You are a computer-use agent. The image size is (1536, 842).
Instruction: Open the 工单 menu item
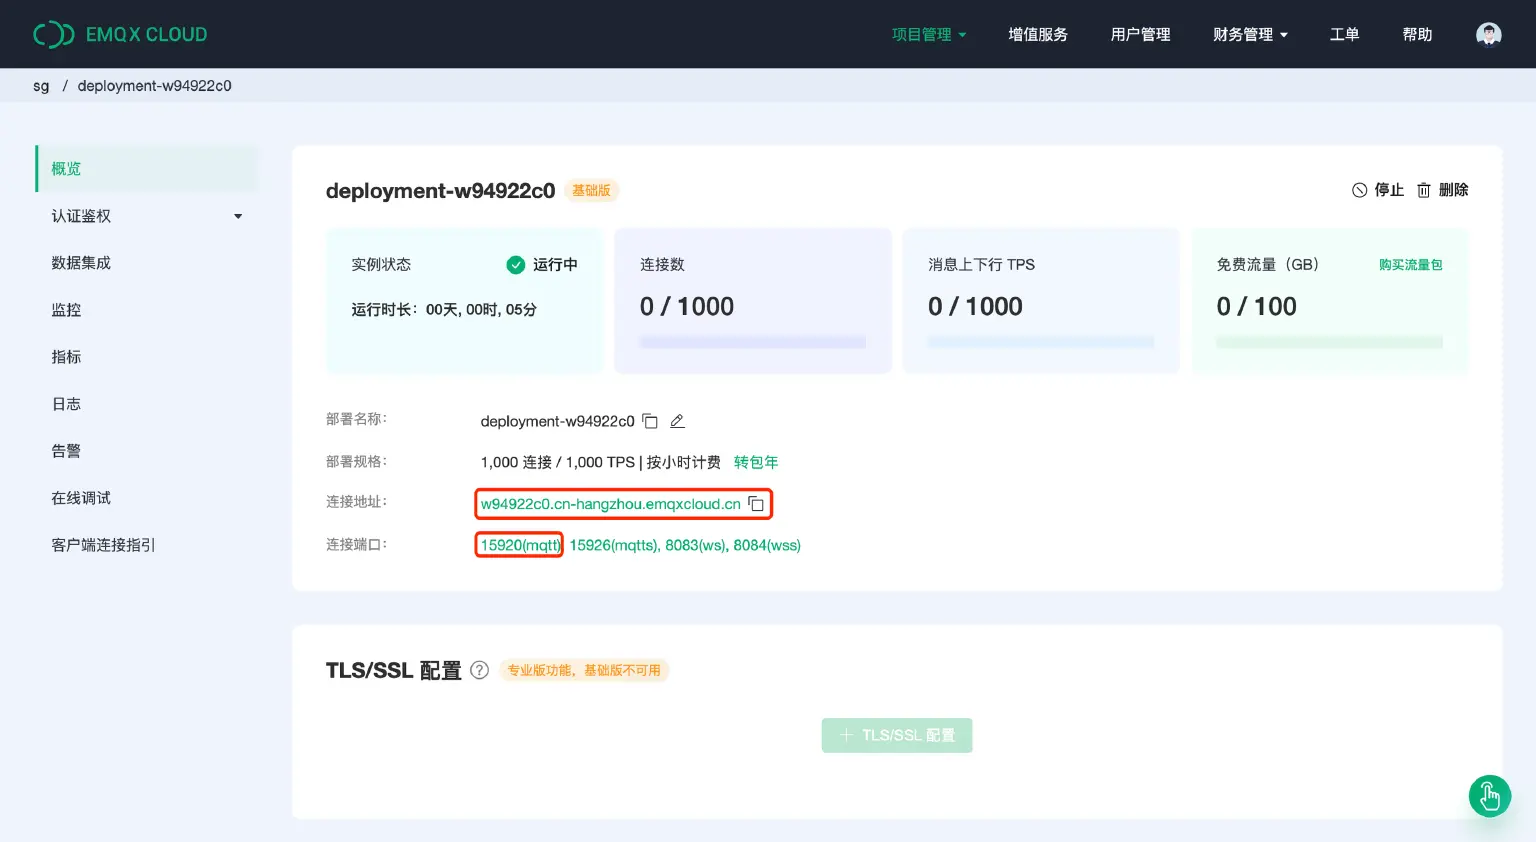1345,33
